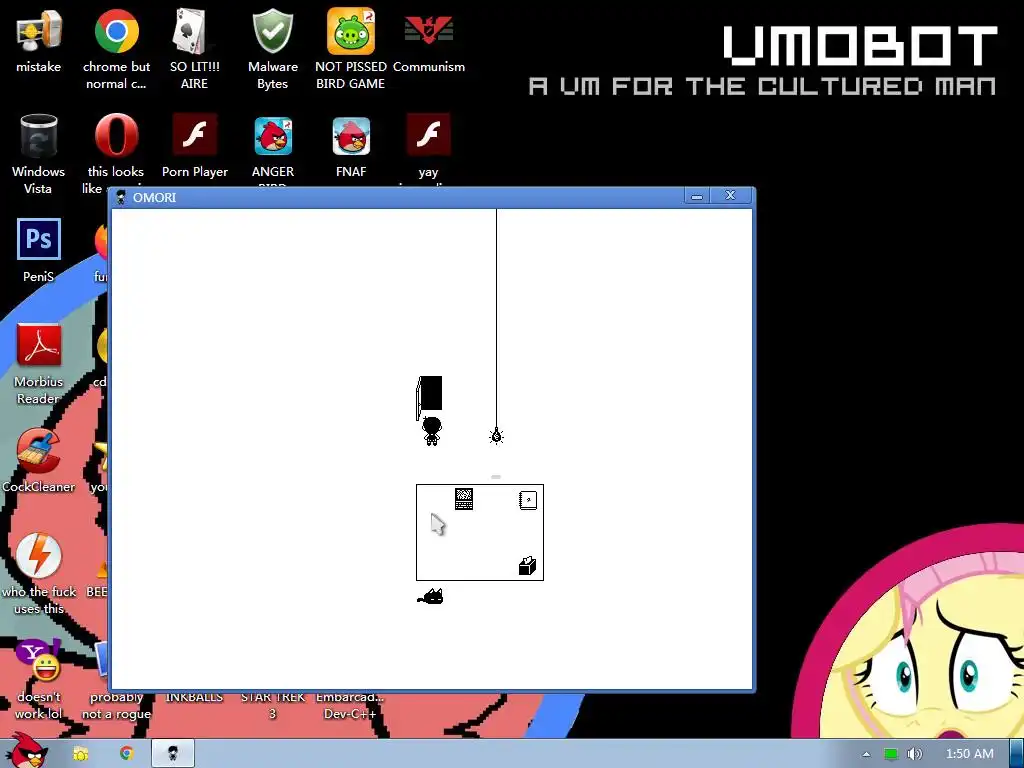Open the 'ANGER' red bird desktop icon
Image resolution: width=1024 pixels, height=768 pixels.
(273, 136)
